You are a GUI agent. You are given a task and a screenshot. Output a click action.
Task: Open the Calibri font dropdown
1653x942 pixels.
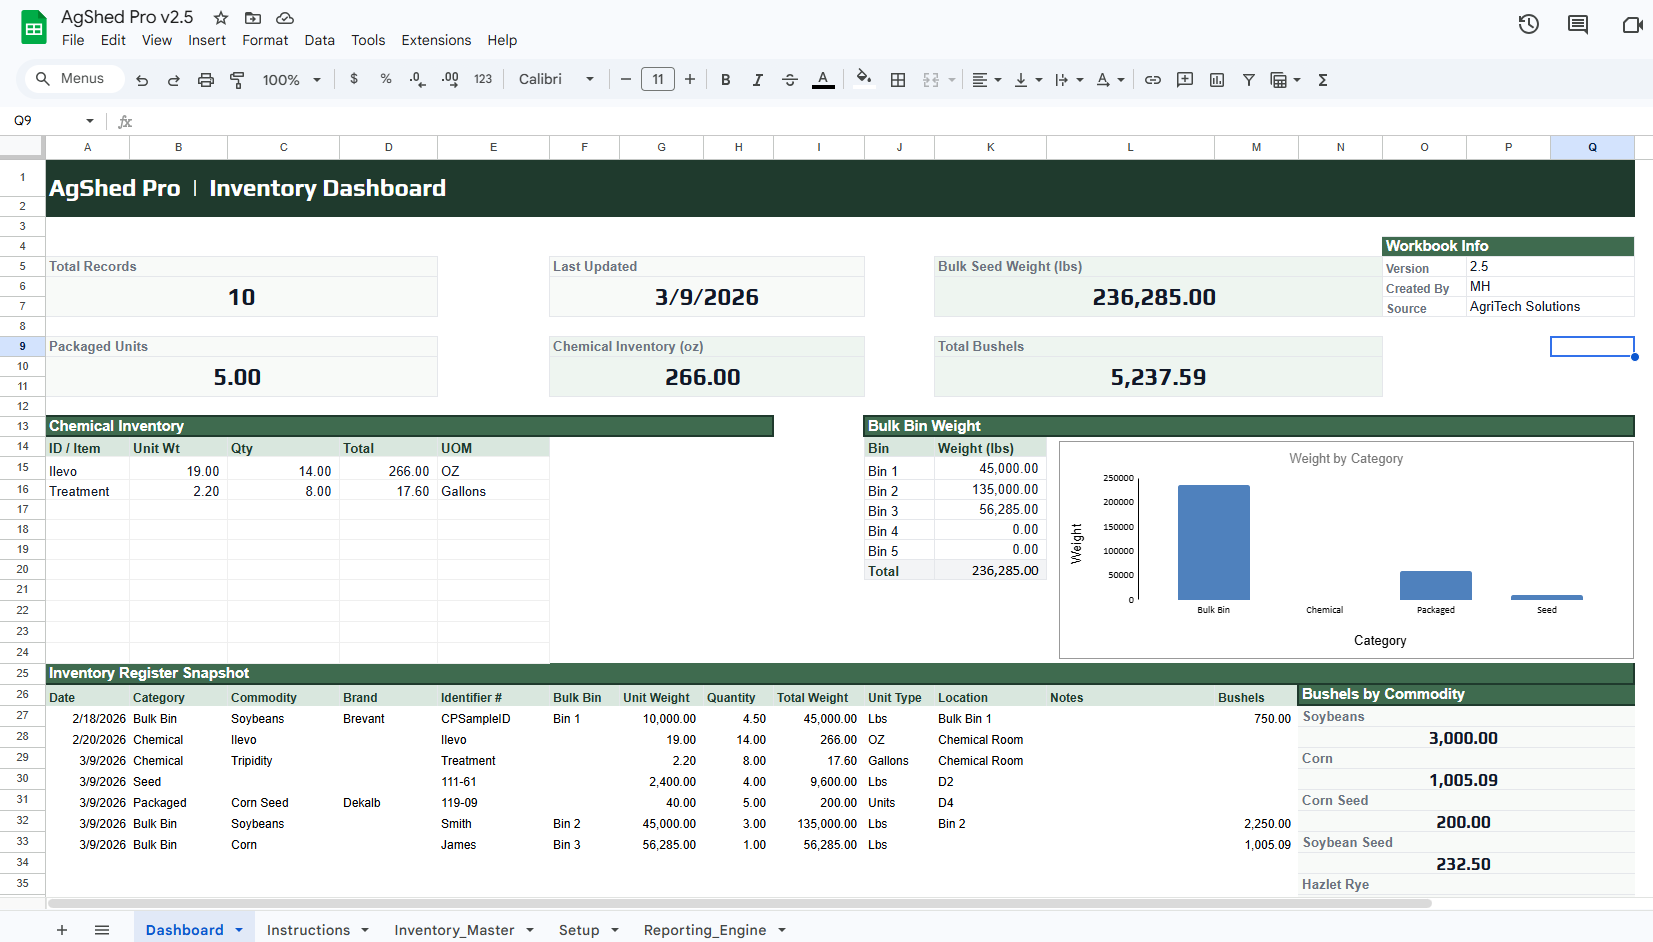tap(555, 79)
